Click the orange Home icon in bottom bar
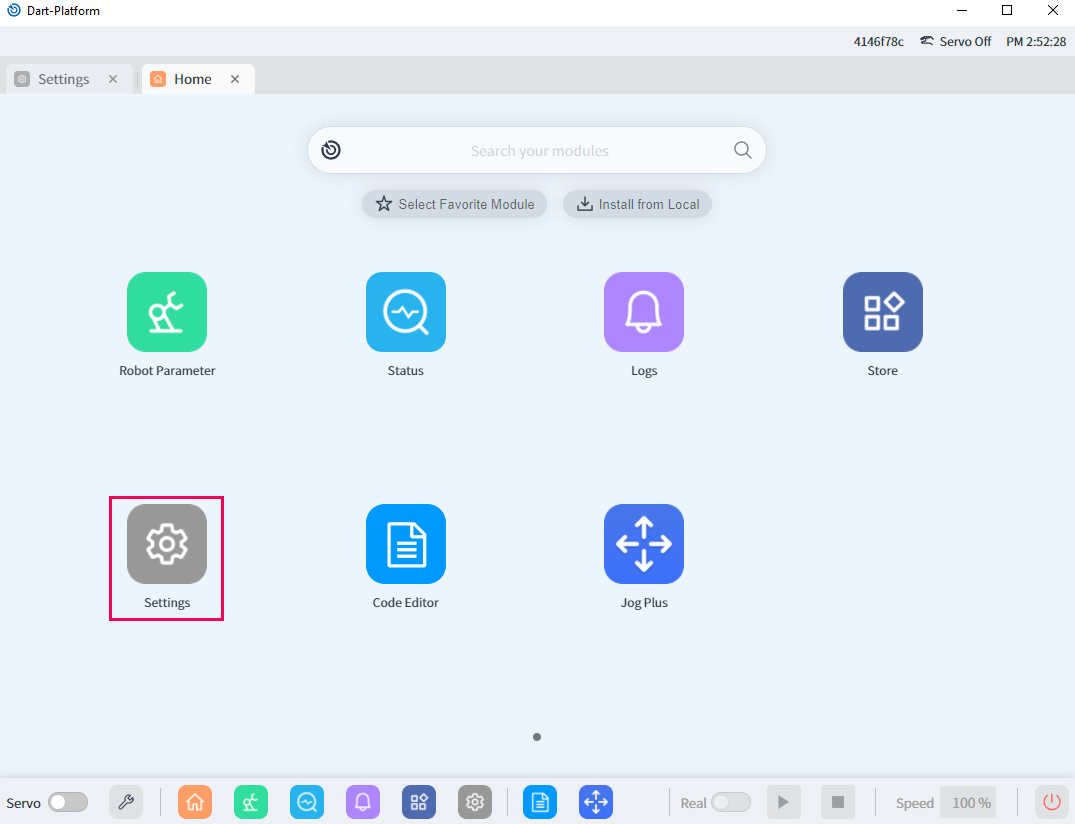 point(195,802)
